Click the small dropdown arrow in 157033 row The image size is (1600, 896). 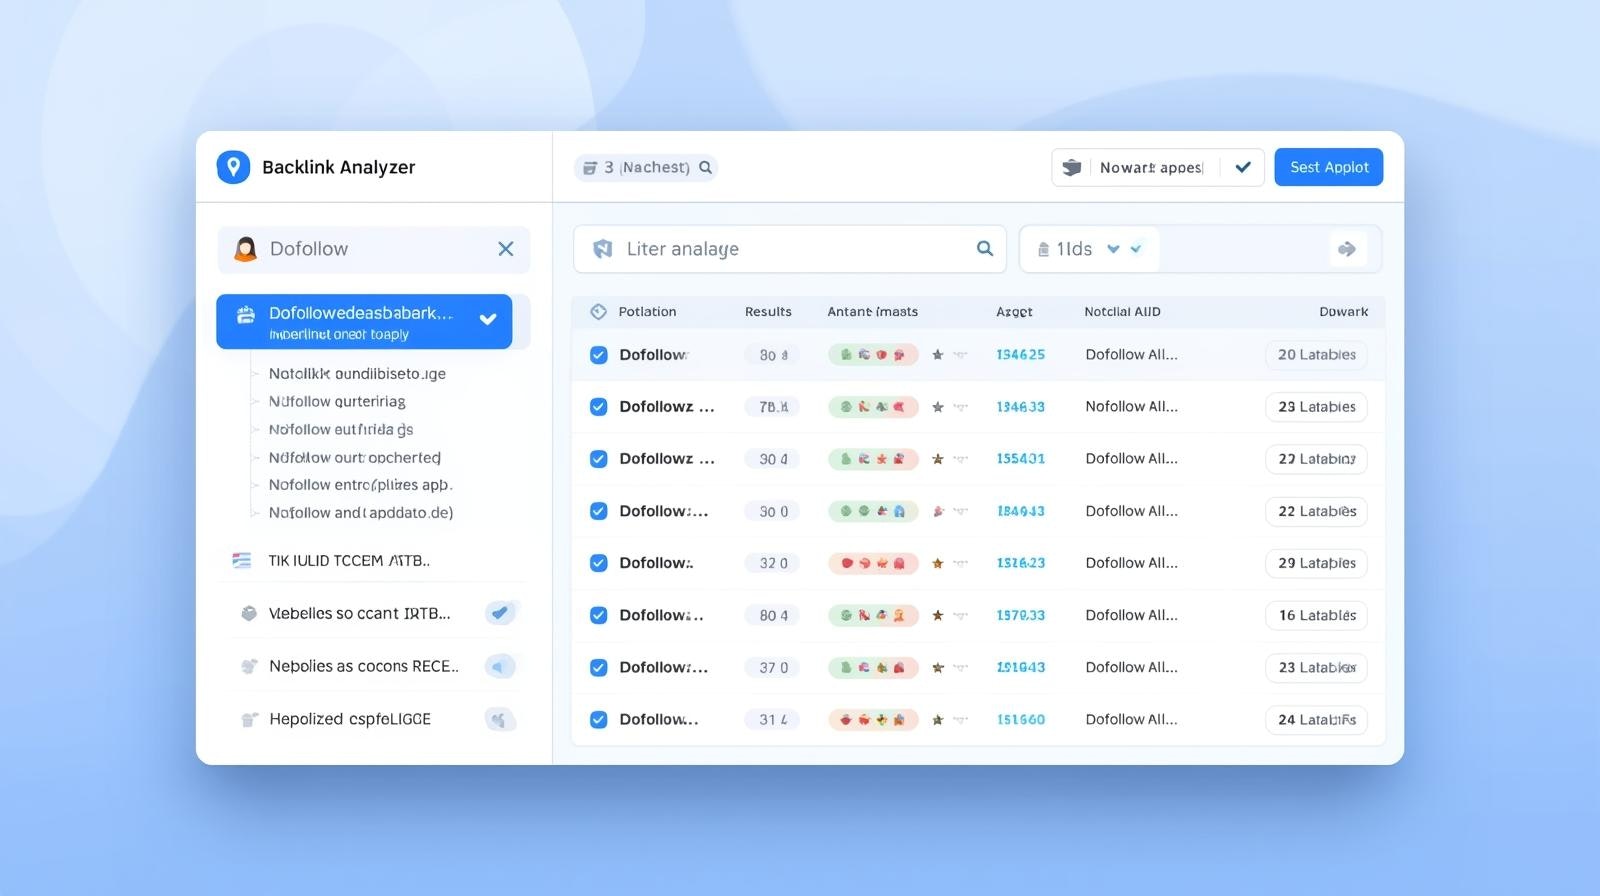click(961, 615)
